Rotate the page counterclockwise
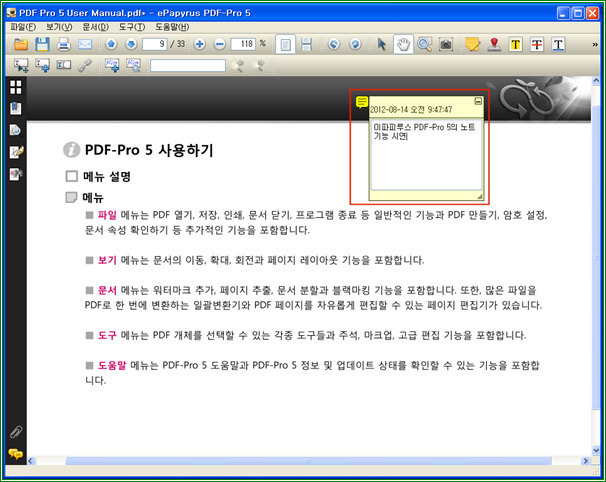Viewport: 606px width, 482px height. tap(334, 44)
